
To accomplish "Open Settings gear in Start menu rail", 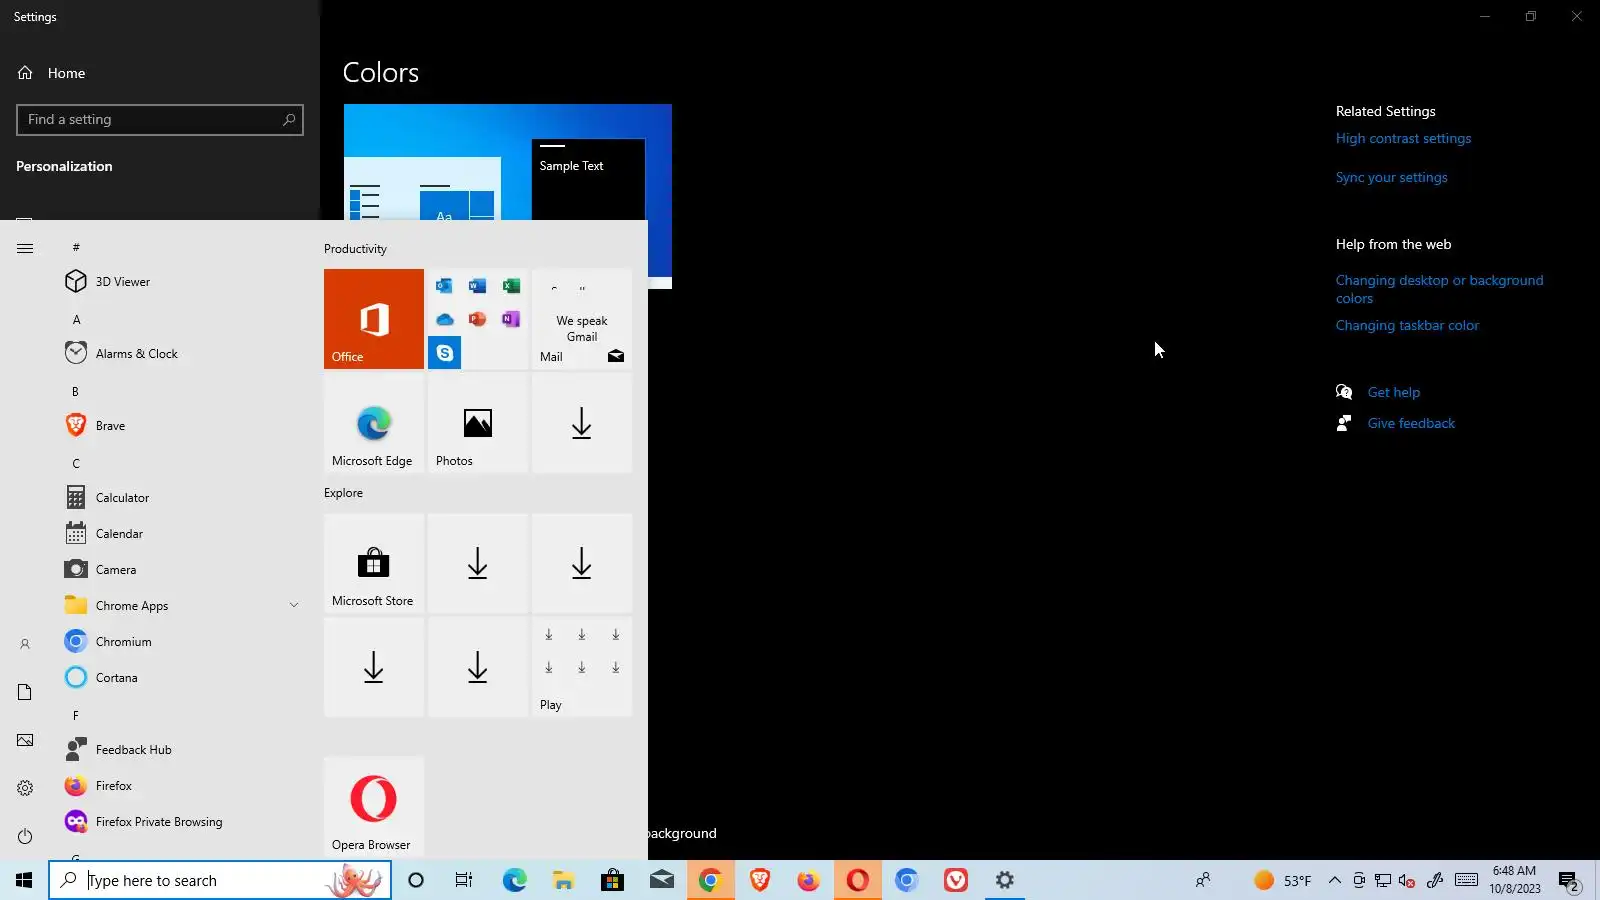I will (x=25, y=788).
